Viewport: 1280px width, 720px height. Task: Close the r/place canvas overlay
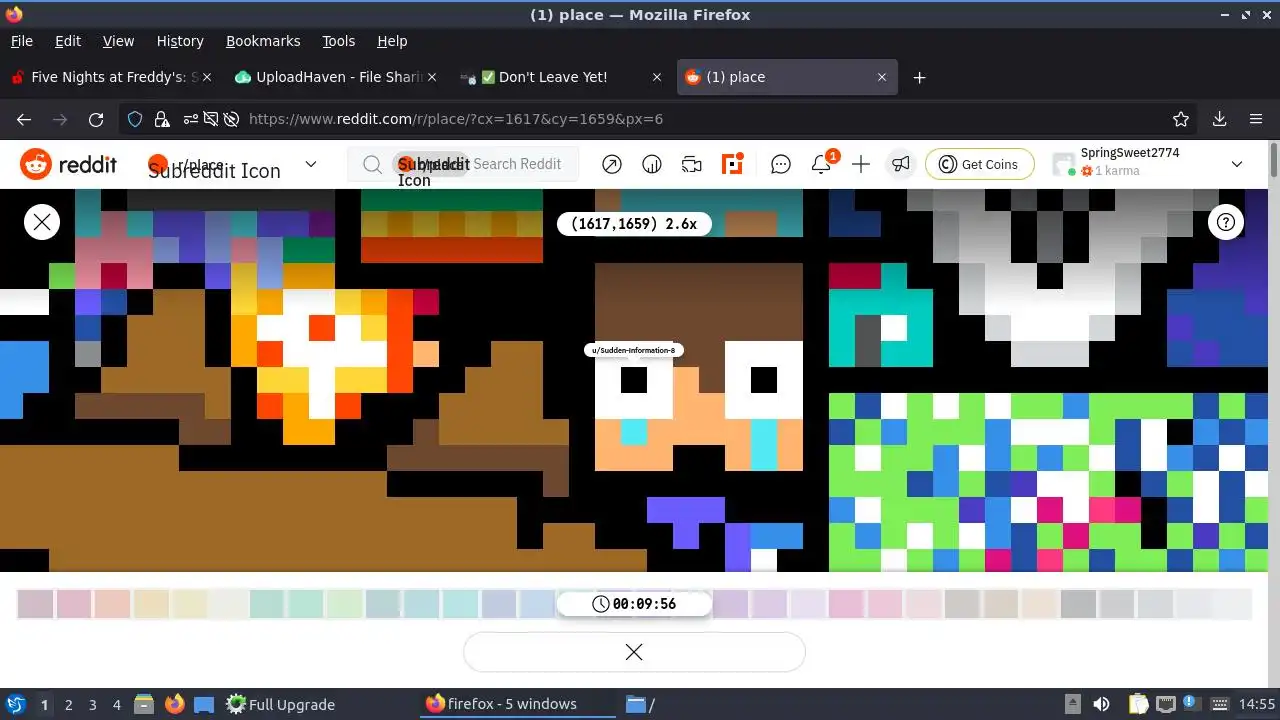42,222
